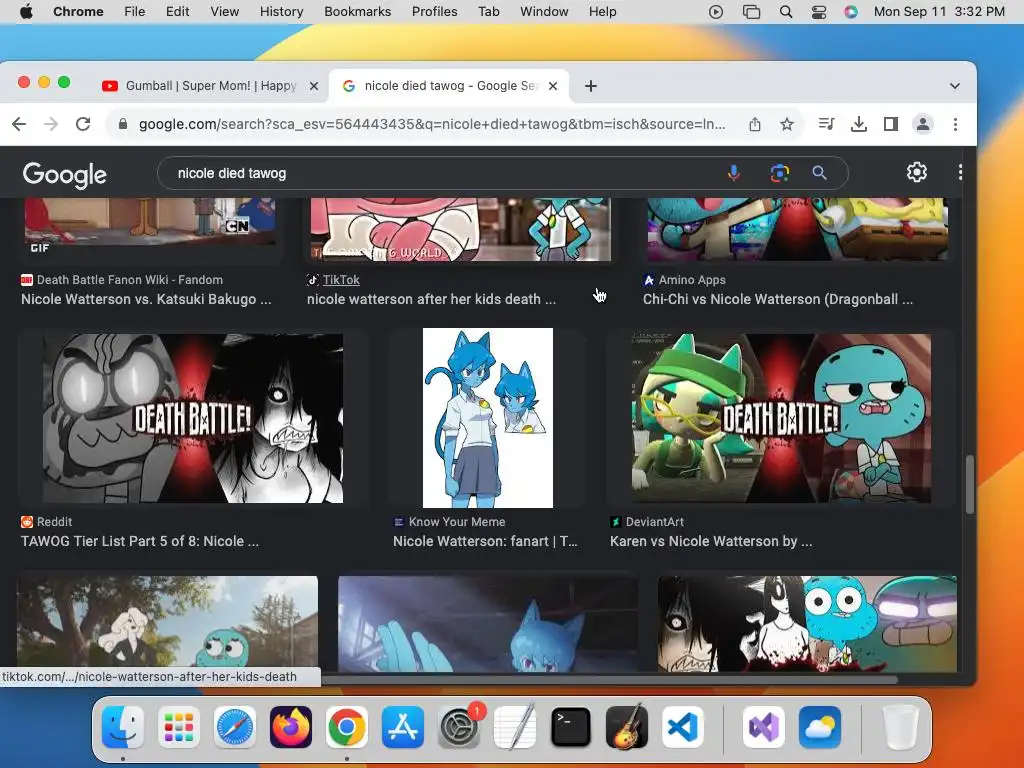Open the Chrome menu in menu bar

pos(78,12)
